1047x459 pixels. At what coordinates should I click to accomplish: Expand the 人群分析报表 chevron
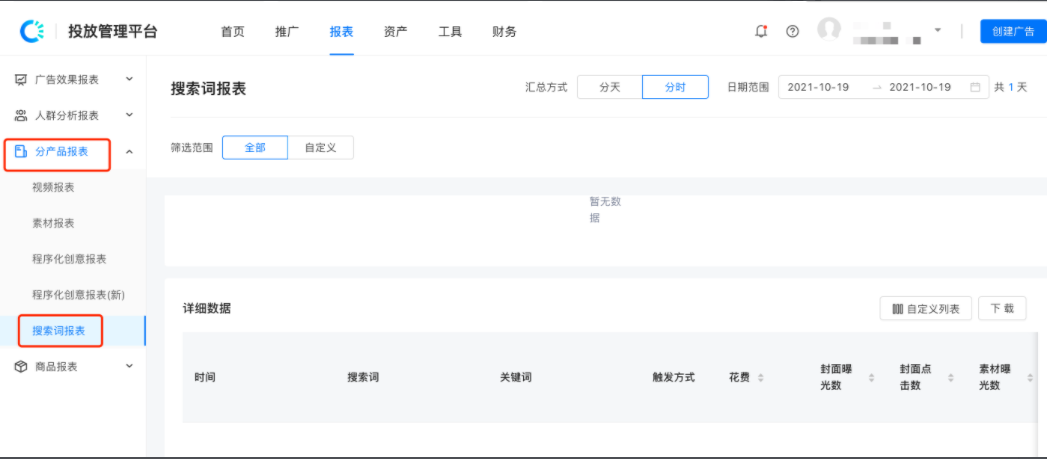click(x=130, y=115)
